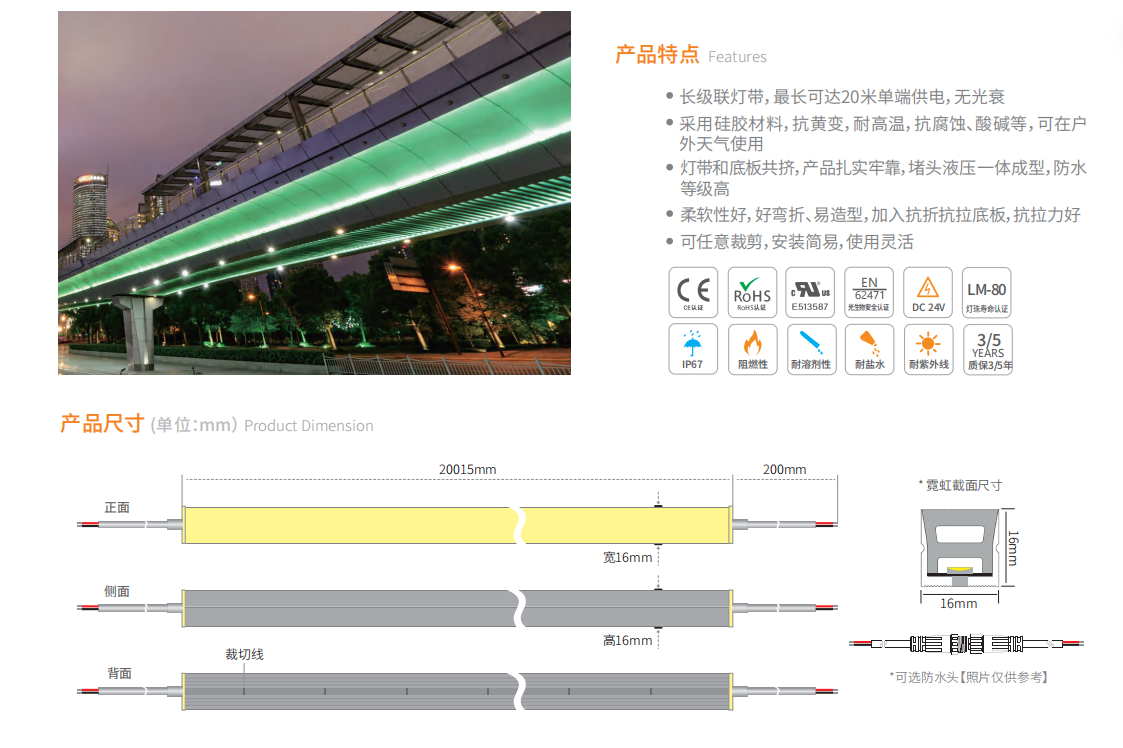Click the CE certification icon

pyautogui.click(x=693, y=292)
